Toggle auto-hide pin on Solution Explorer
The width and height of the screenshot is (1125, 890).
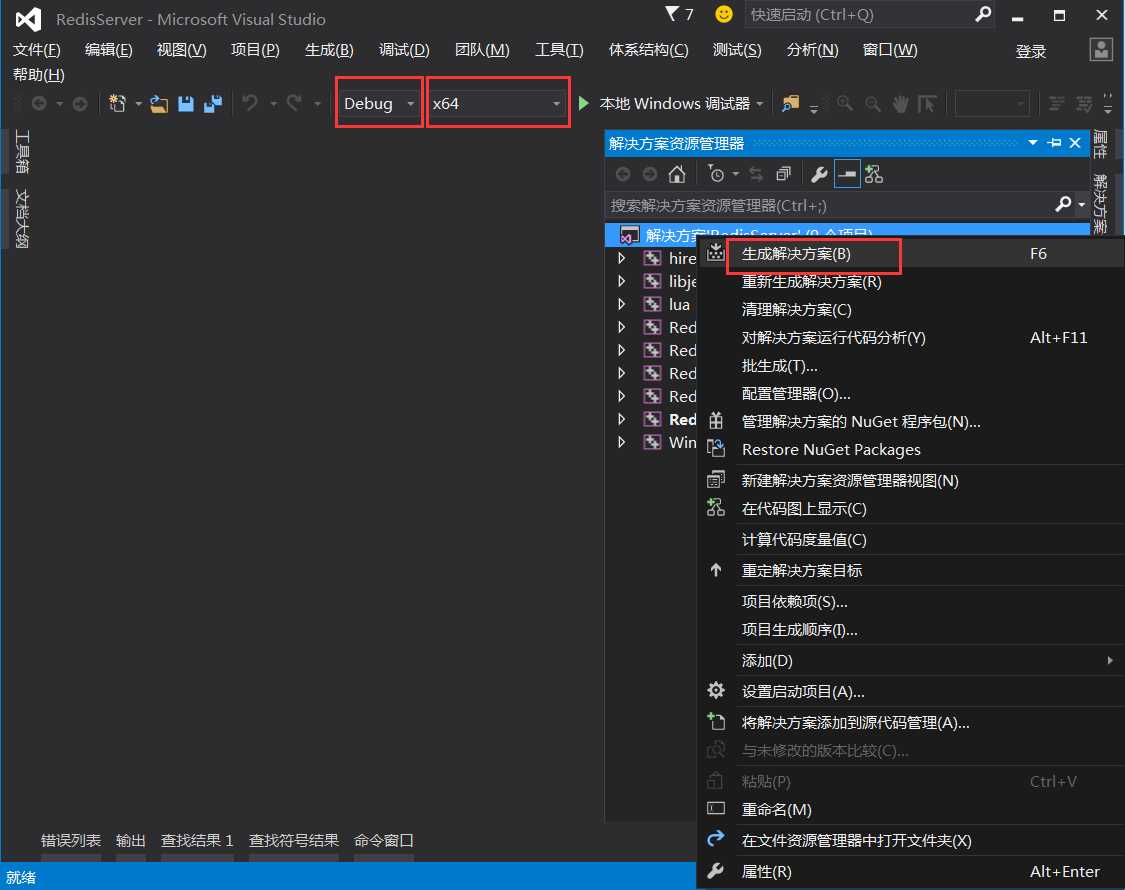click(x=1054, y=143)
